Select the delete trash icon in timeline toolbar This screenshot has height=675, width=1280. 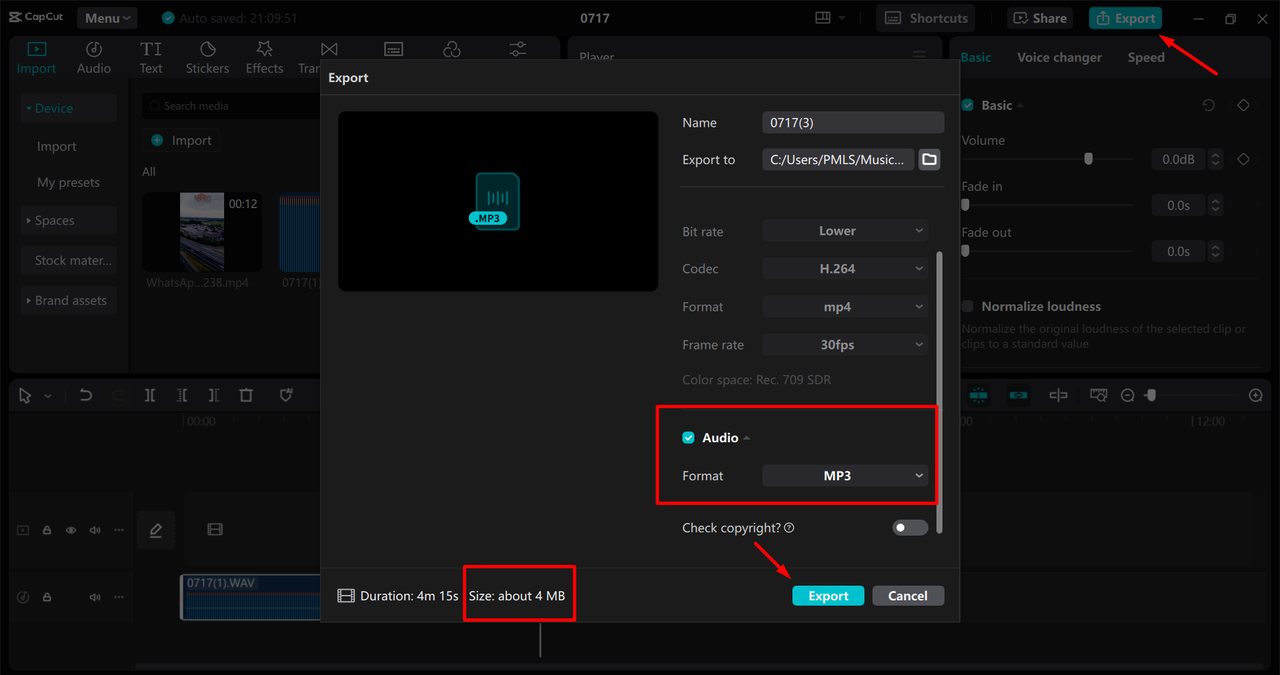tap(246, 395)
